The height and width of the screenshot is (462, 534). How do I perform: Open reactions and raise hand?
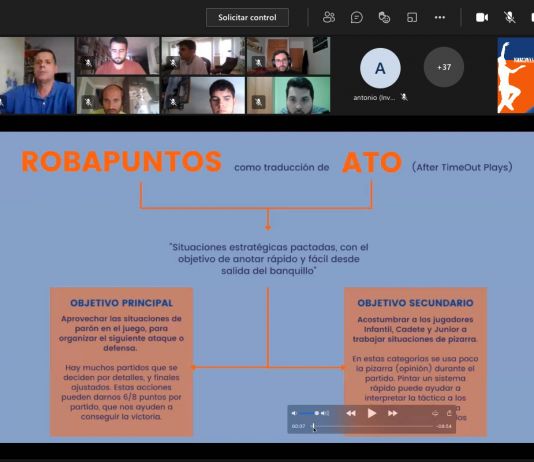(x=384, y=17)
